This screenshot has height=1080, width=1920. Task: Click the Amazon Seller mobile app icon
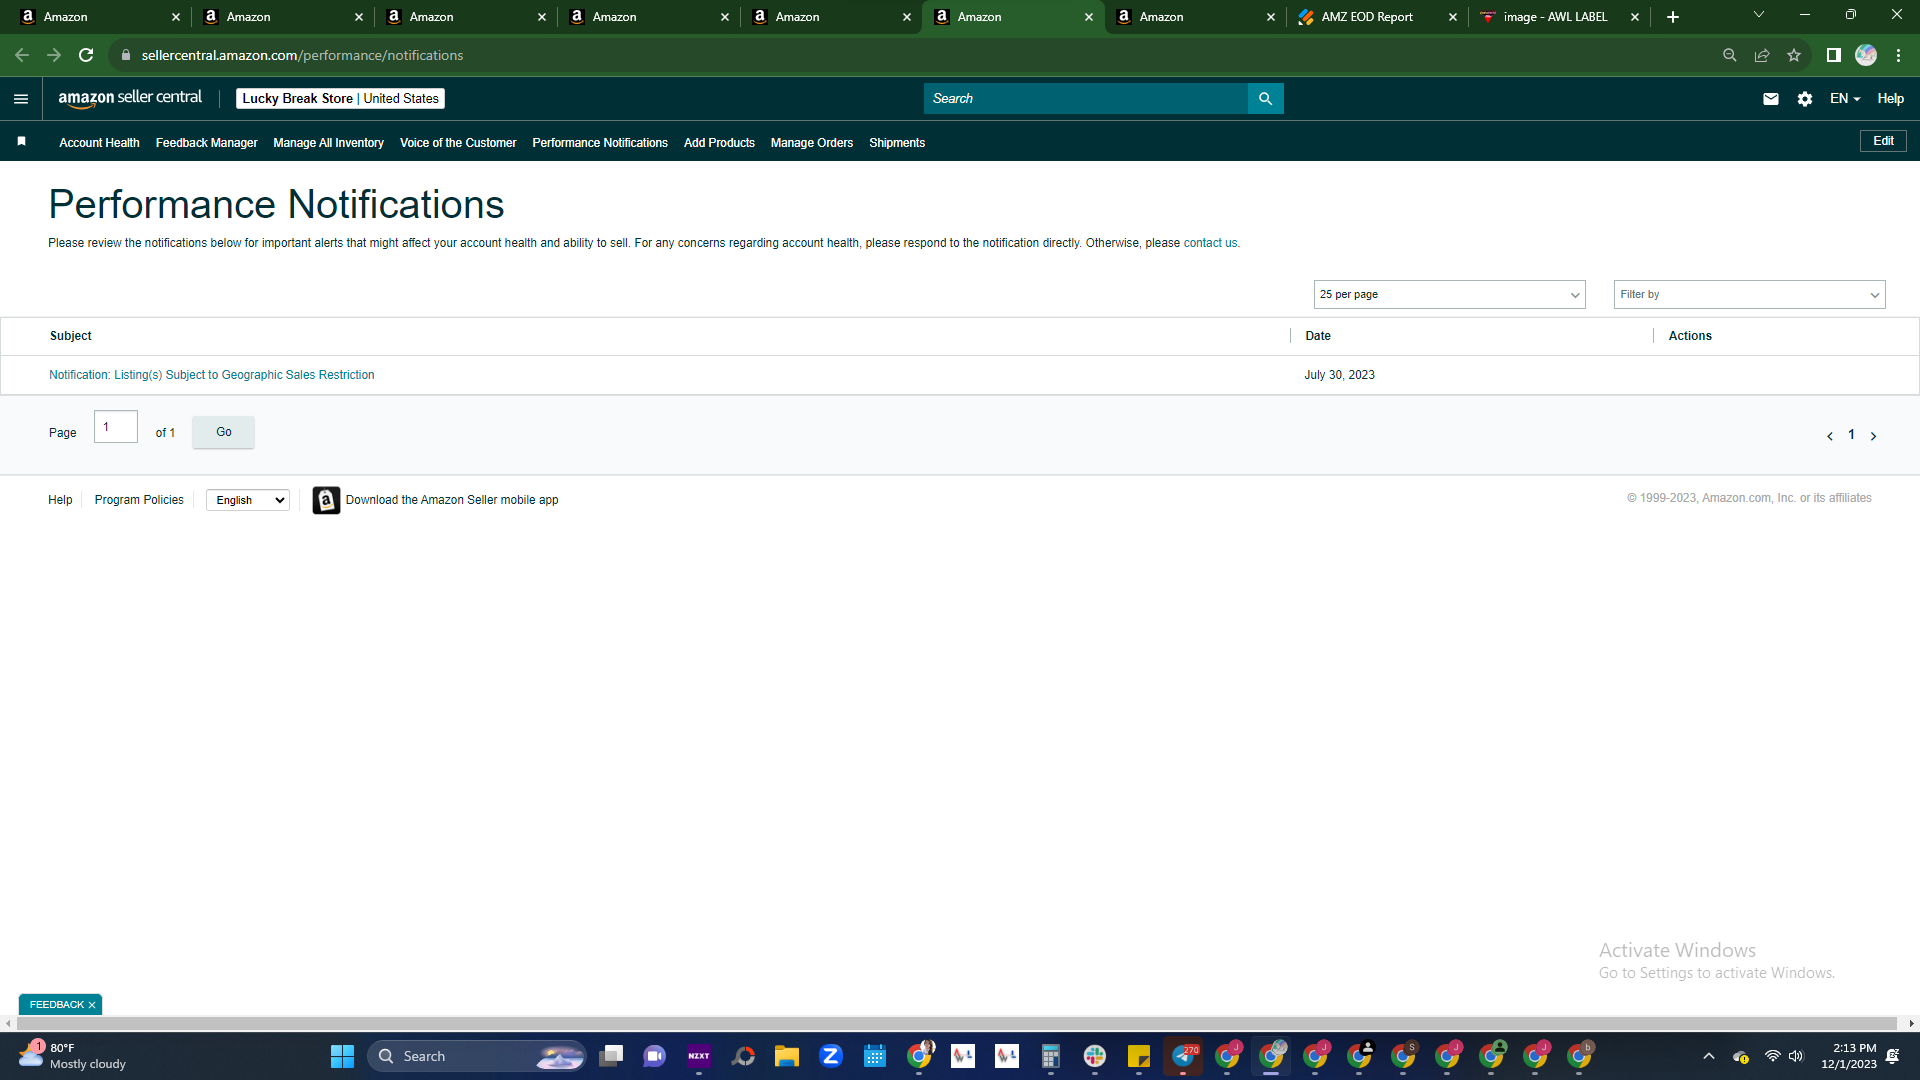tap(326, 500)
